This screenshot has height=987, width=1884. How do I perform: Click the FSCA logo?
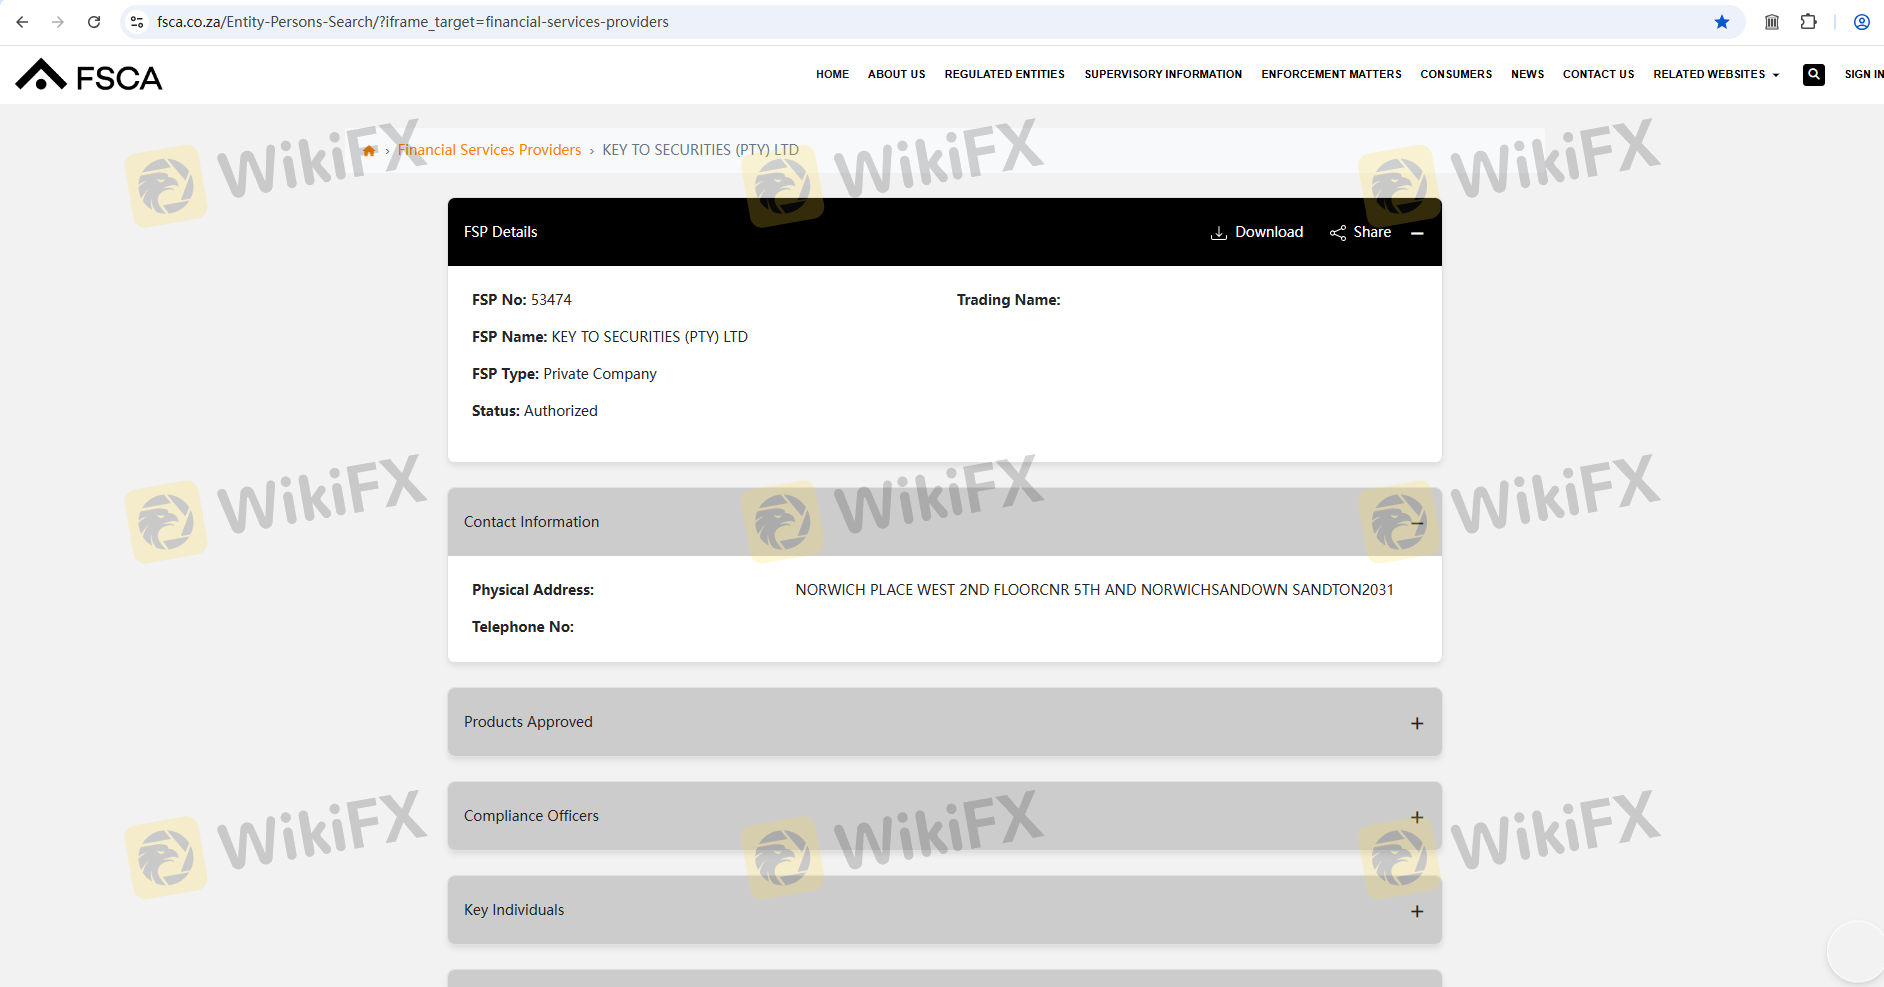pos(89,75)
